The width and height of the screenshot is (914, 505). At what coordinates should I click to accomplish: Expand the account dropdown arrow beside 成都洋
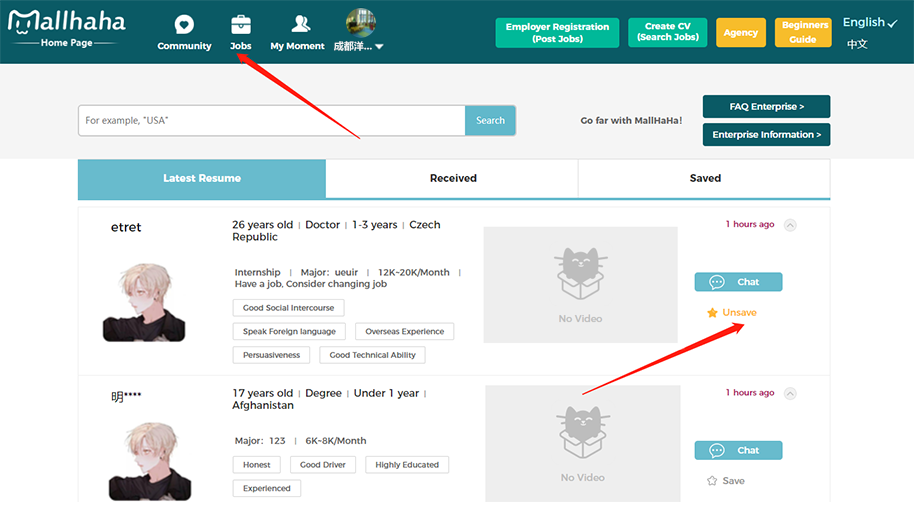(379, 47)
